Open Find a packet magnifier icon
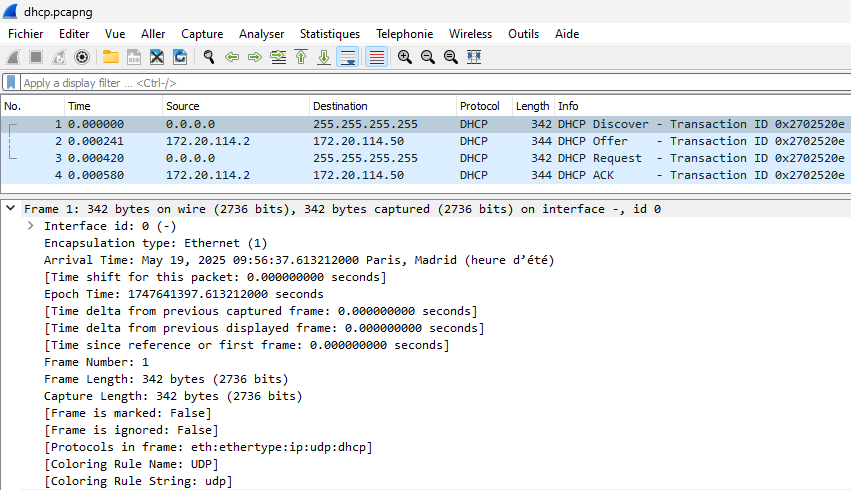The height and width of the screenshot is (490, 851). 208,57
